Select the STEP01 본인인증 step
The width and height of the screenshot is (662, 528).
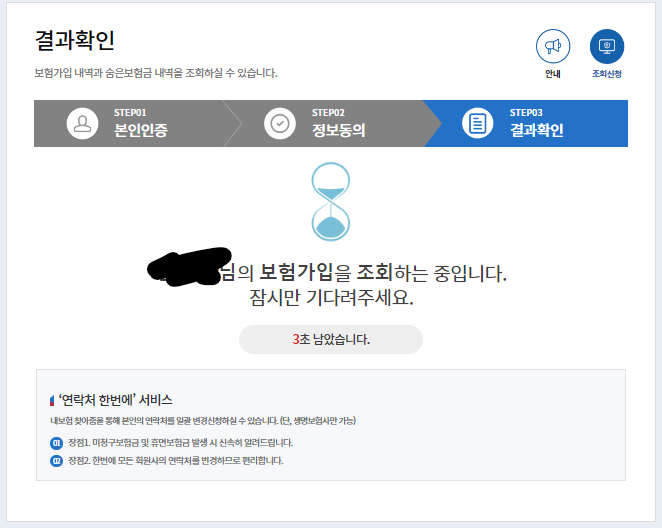tap(131, 123)
